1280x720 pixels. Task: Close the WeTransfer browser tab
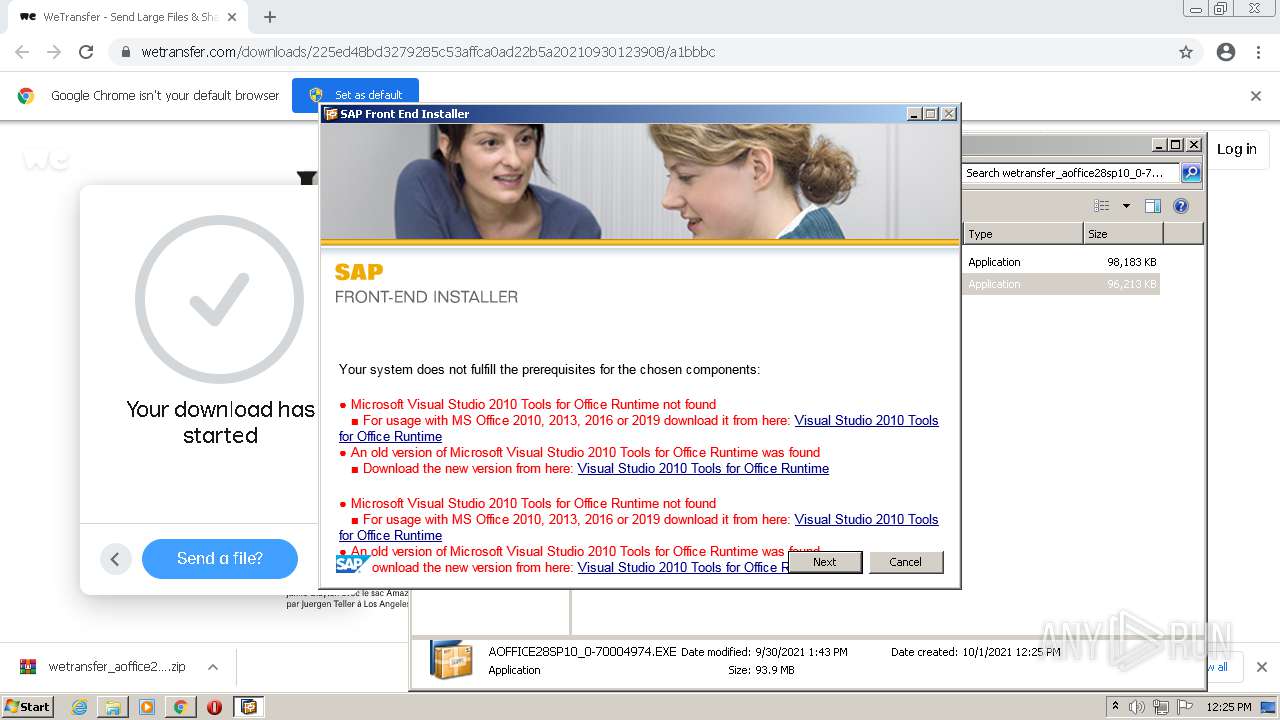pos(232,17)
